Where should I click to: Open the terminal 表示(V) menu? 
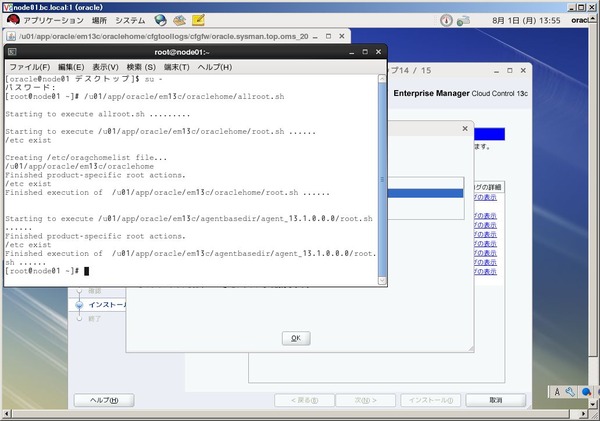(106, 67)
